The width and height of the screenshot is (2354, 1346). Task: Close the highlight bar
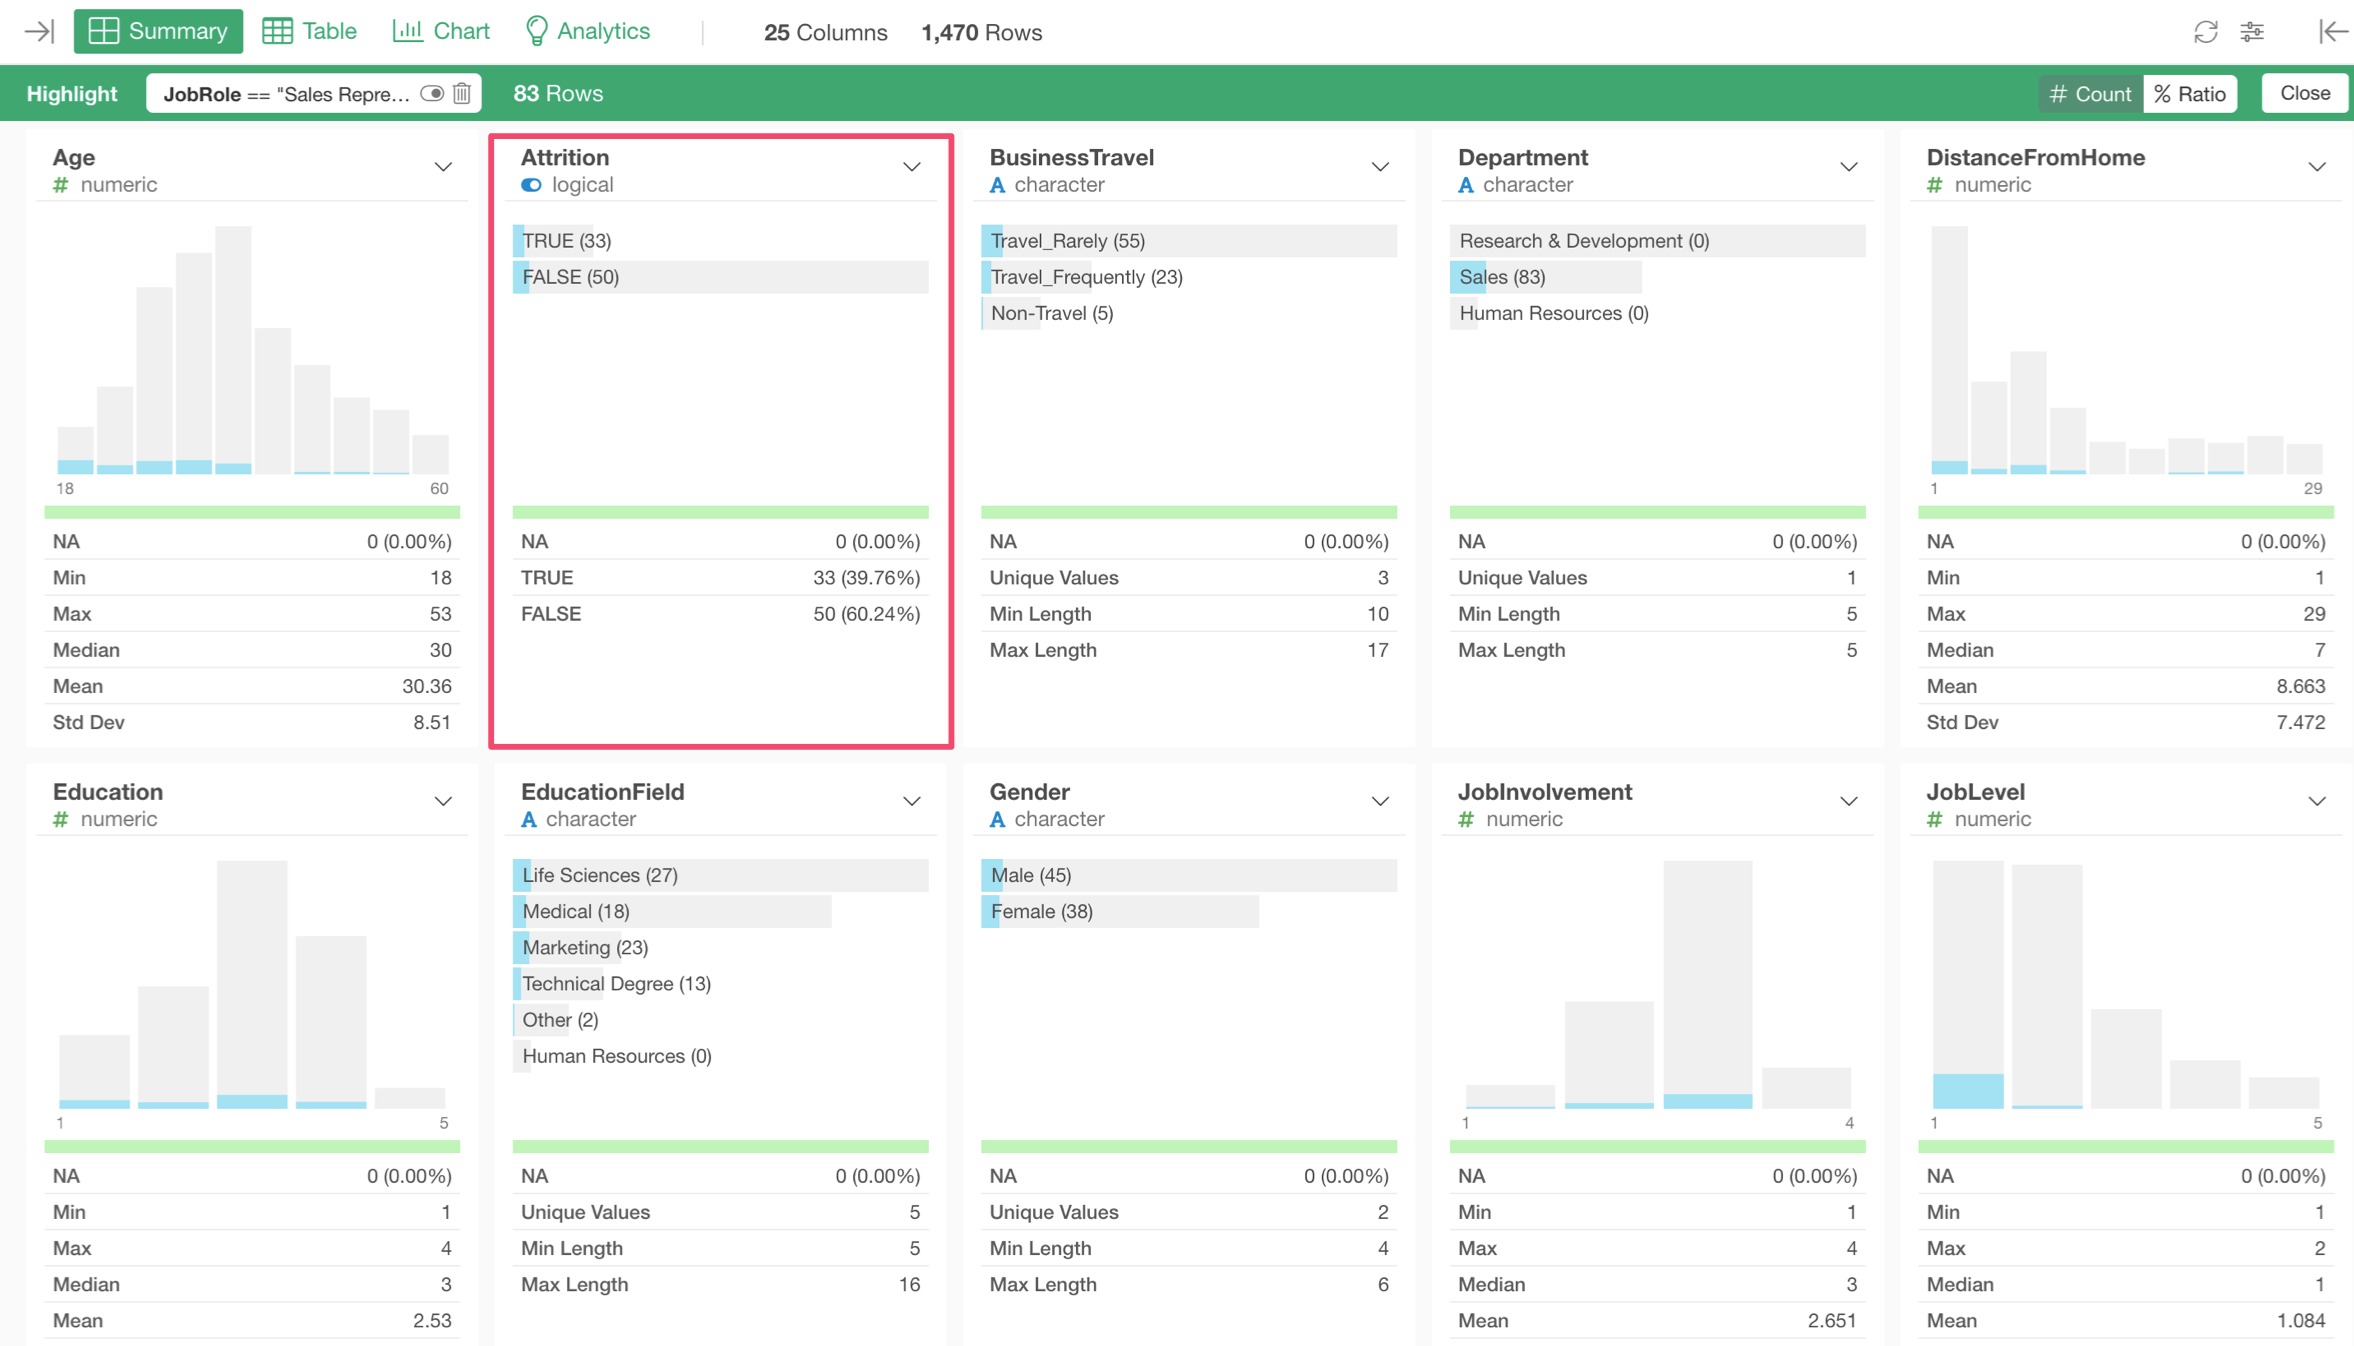tap(2304, 93)
